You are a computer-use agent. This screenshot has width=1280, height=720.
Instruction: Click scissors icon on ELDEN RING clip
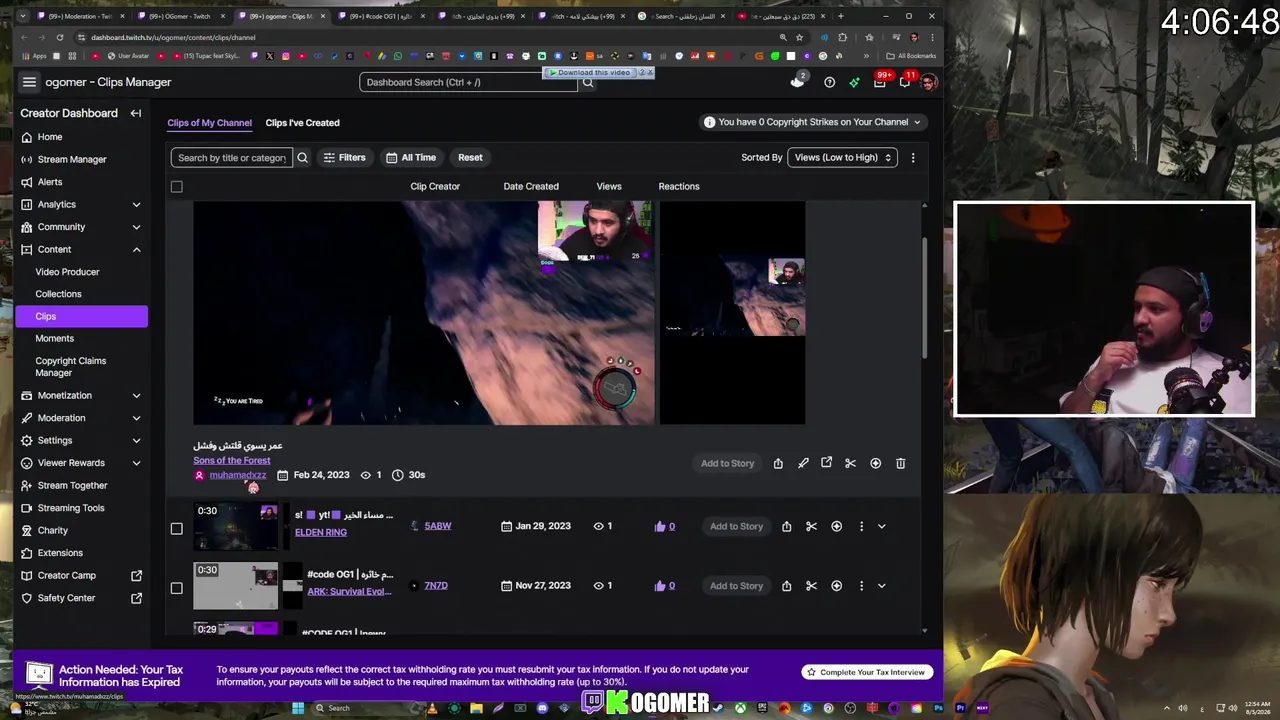click(811, 526)
